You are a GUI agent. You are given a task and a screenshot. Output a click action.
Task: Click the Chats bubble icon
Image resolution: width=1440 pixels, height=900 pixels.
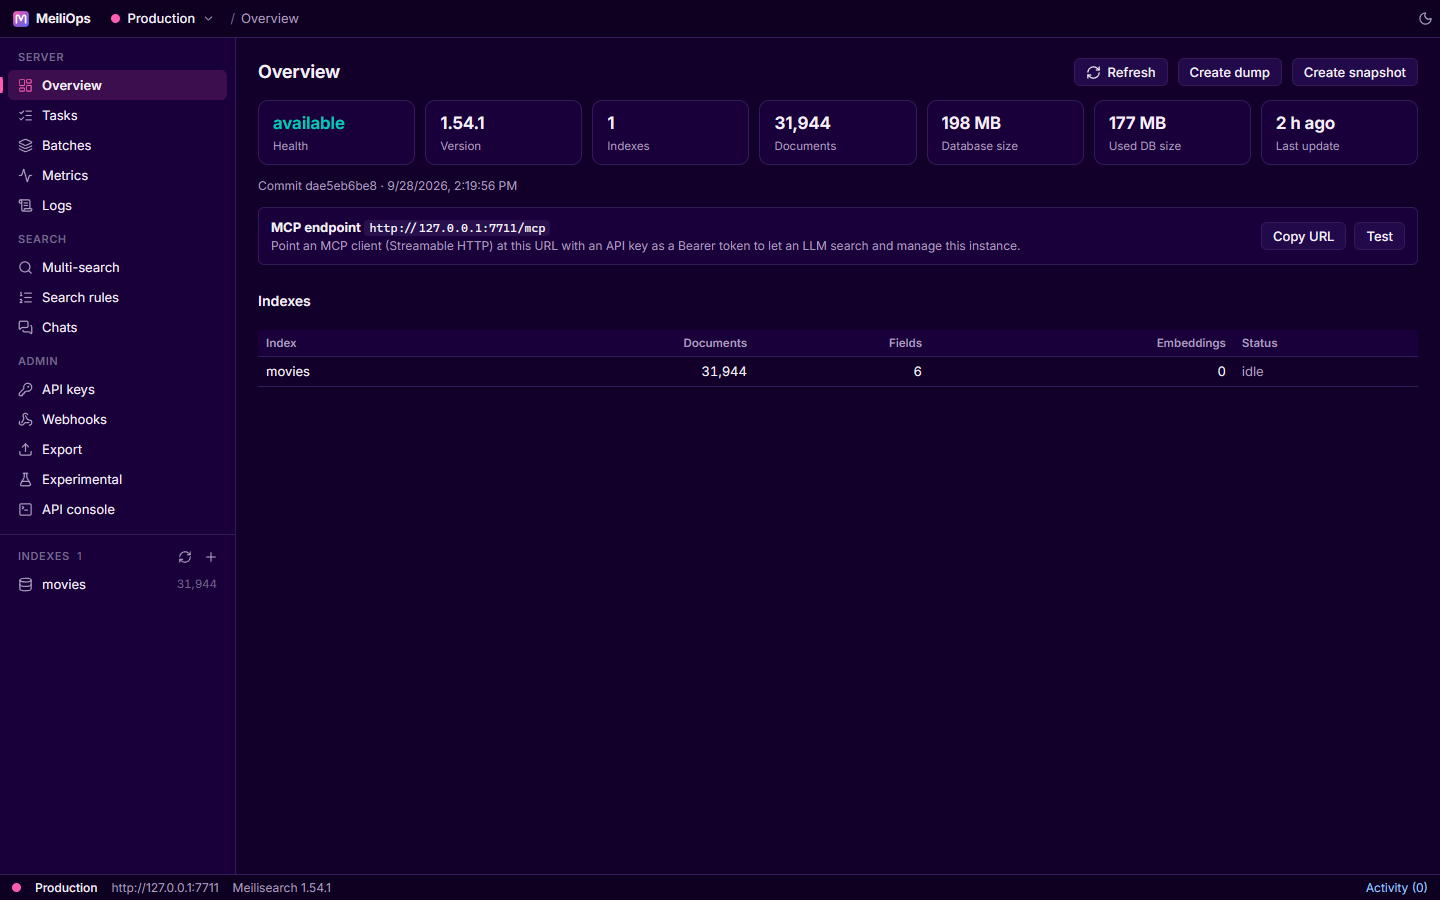point(26,328)
